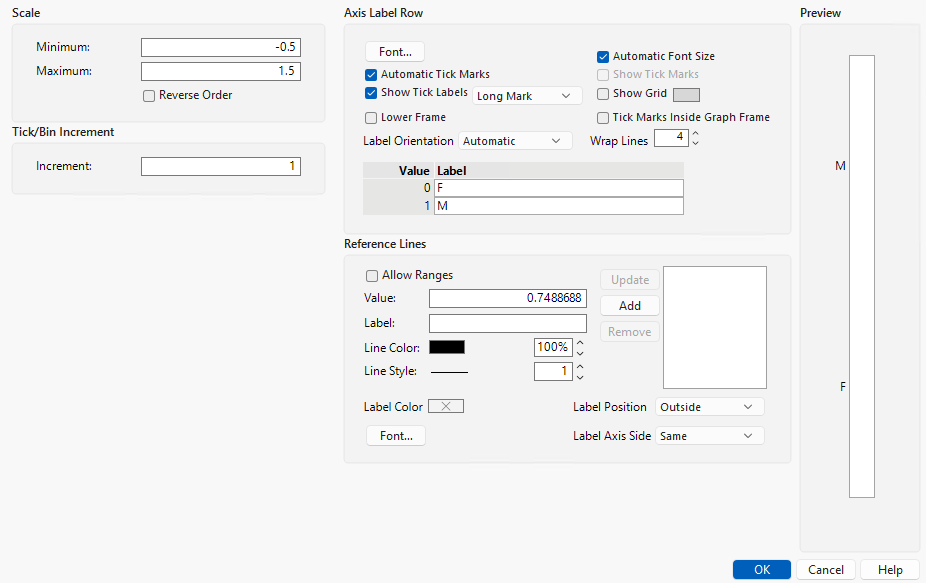The height and width of the screenshot is (583, 926).
Task: Enable the Lower Frame option
Action: [371, 118]
